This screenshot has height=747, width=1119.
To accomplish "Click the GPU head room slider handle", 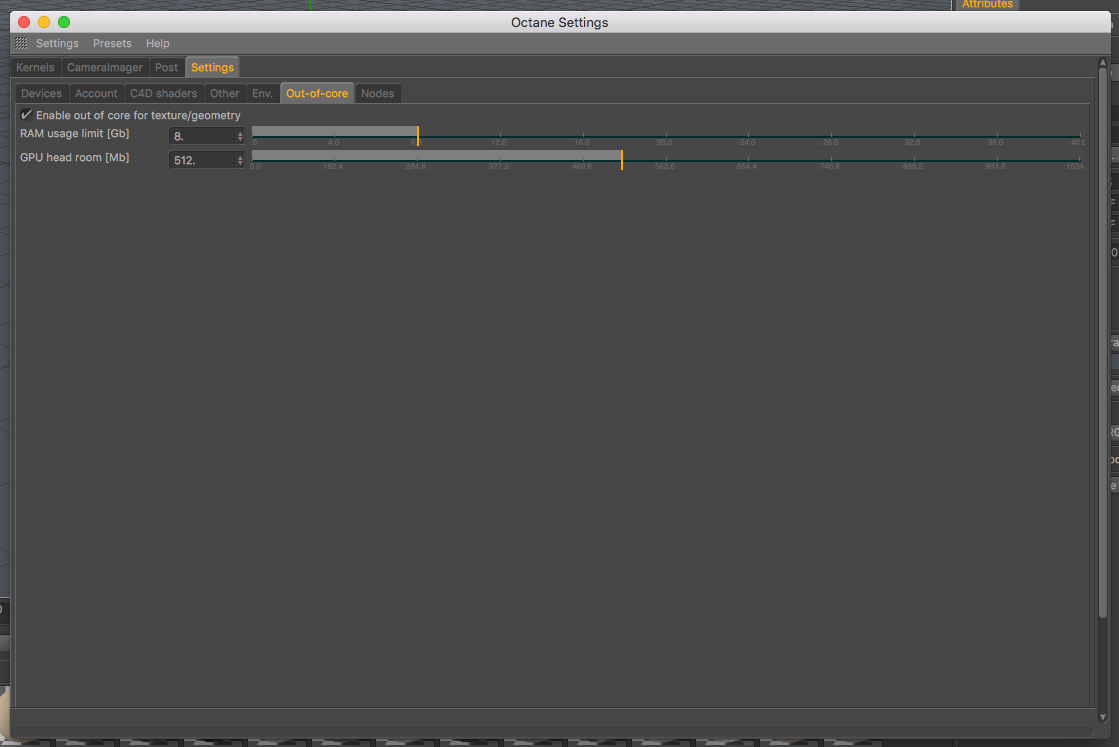I will pyautogui.click(x=622, y=160).
